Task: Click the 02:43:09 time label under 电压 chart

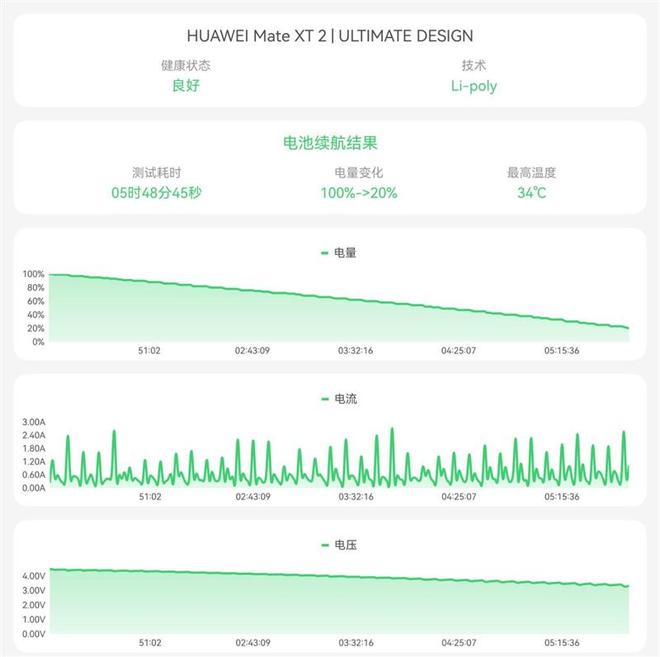Action: (253, 643)
